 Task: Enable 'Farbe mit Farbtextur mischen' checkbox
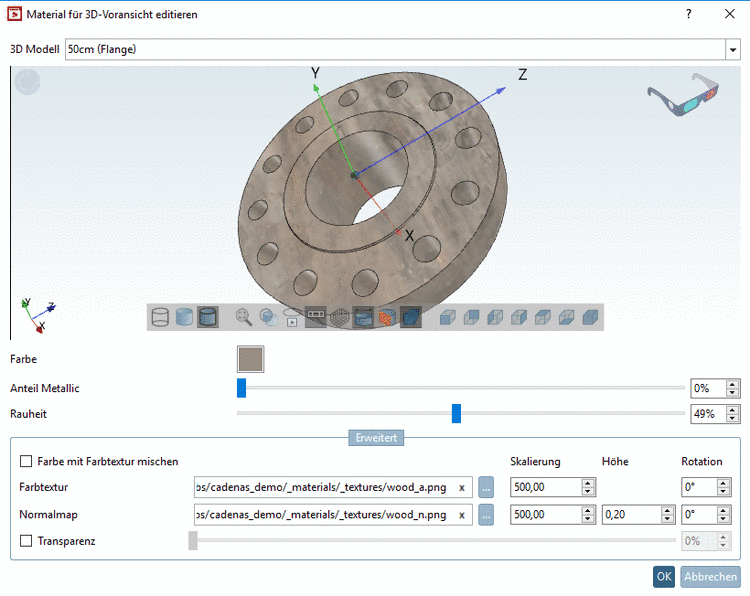click(26, 461)
